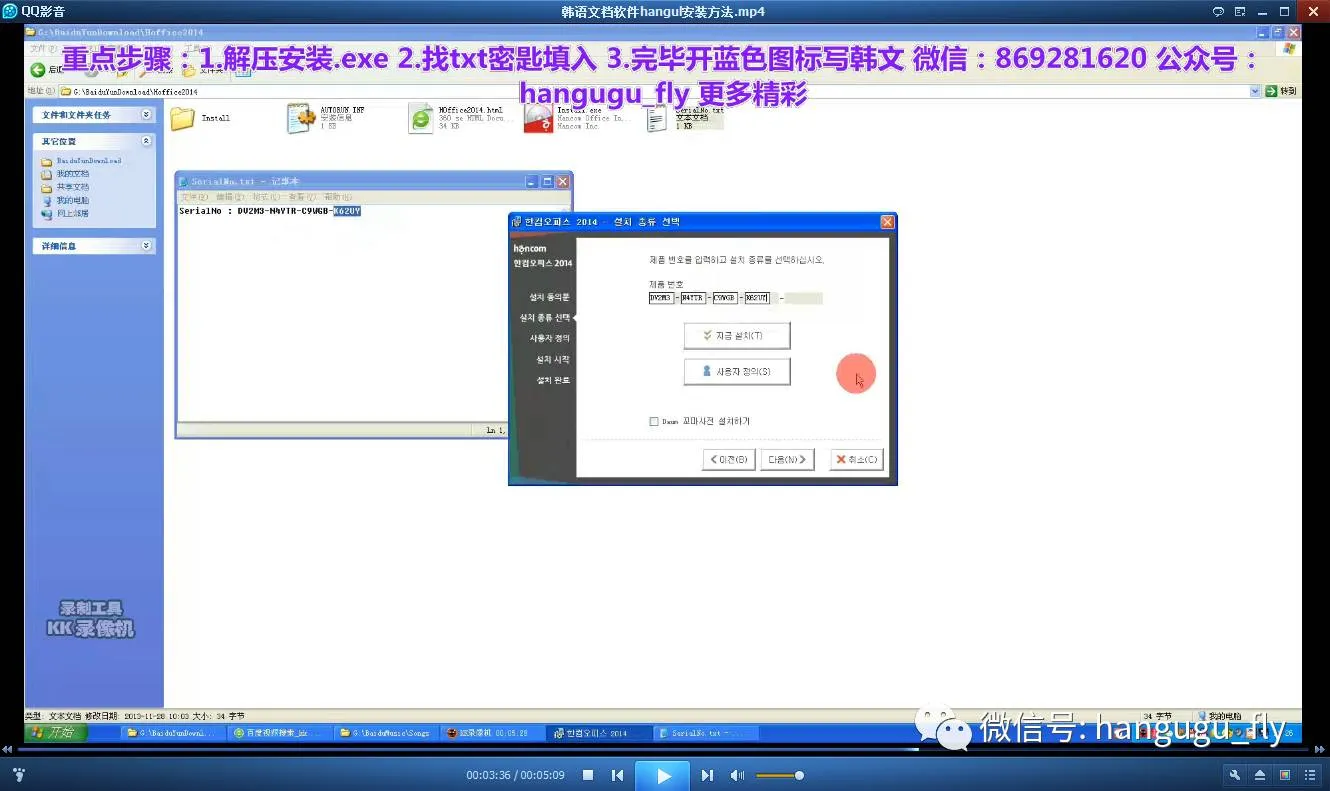The height and width of the screenshot is (791, 1330).
Task: Open 我的文档 in the sidebar
Action: (72, 174)
